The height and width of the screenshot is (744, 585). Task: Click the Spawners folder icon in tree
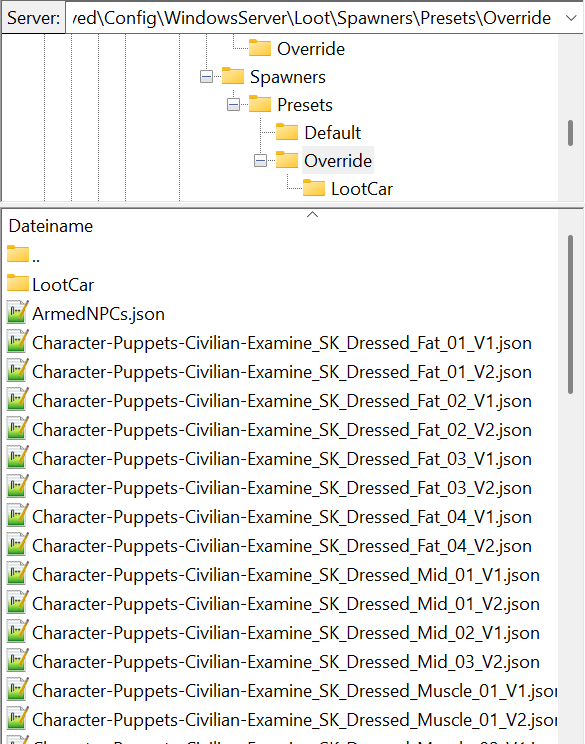coord(232,76)
